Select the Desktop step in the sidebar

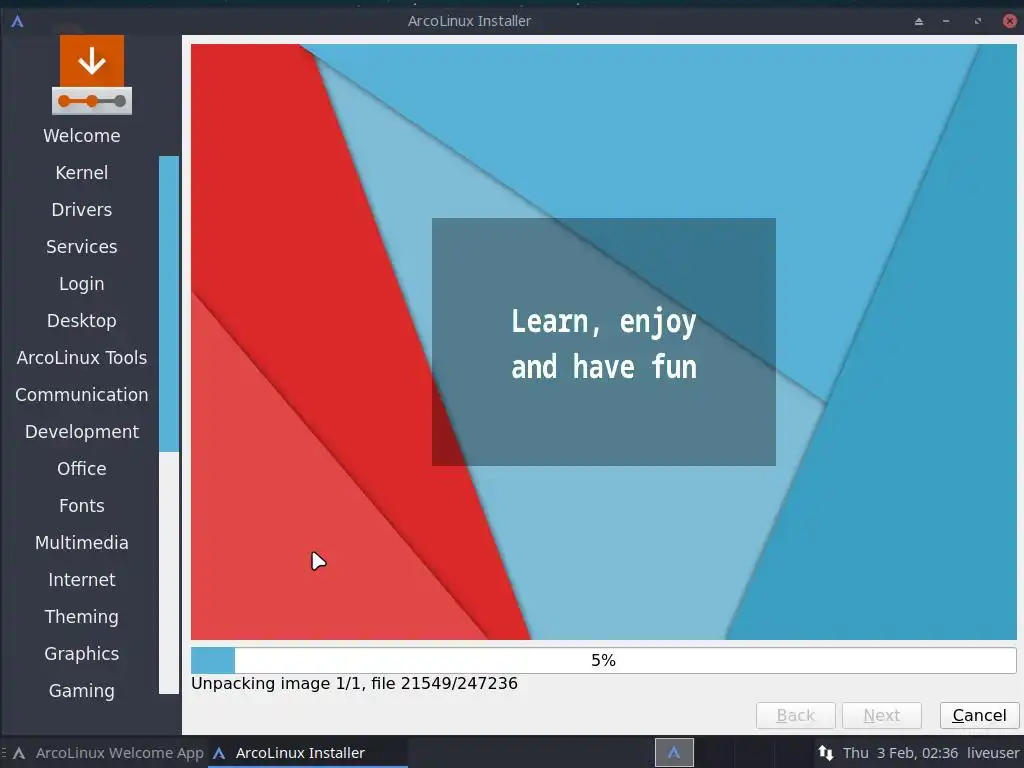82,321
